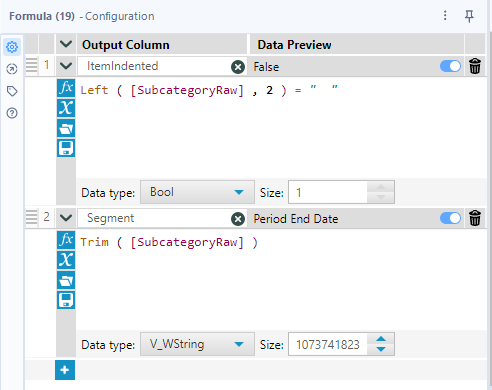Toggle data preview for Segment
The width and height of the screenshot is (492, 390).
[450, 218]
